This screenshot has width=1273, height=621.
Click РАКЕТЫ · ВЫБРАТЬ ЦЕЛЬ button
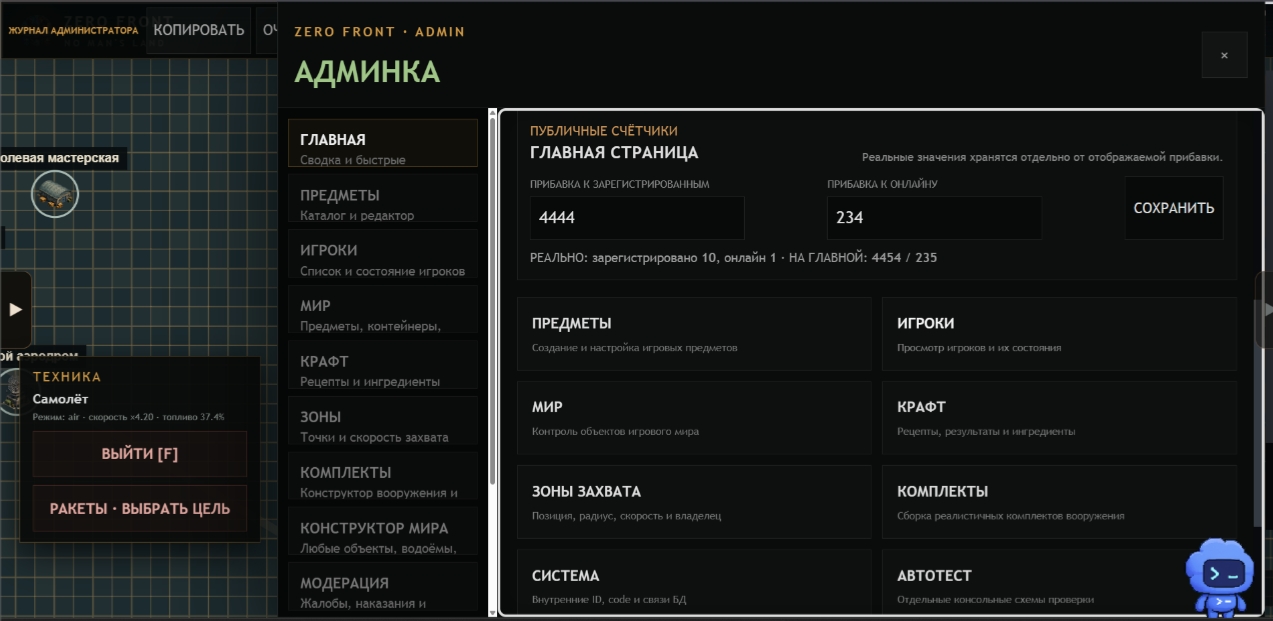tap(140, 509)
